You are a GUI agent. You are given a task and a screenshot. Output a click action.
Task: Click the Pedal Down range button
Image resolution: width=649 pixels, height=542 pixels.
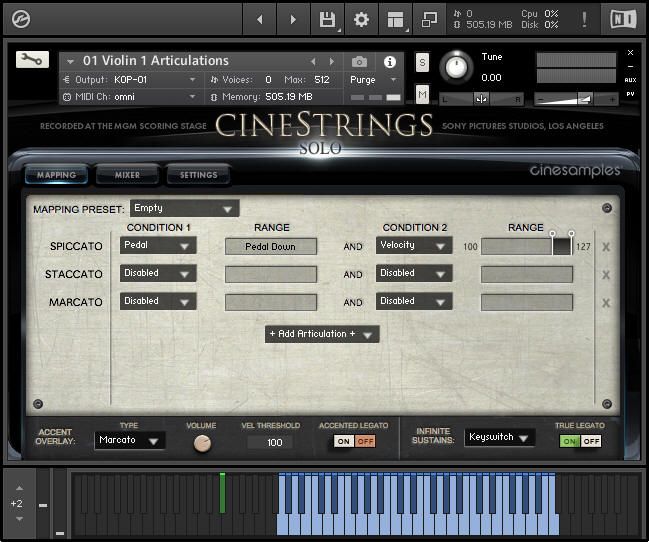click(271, 247)
